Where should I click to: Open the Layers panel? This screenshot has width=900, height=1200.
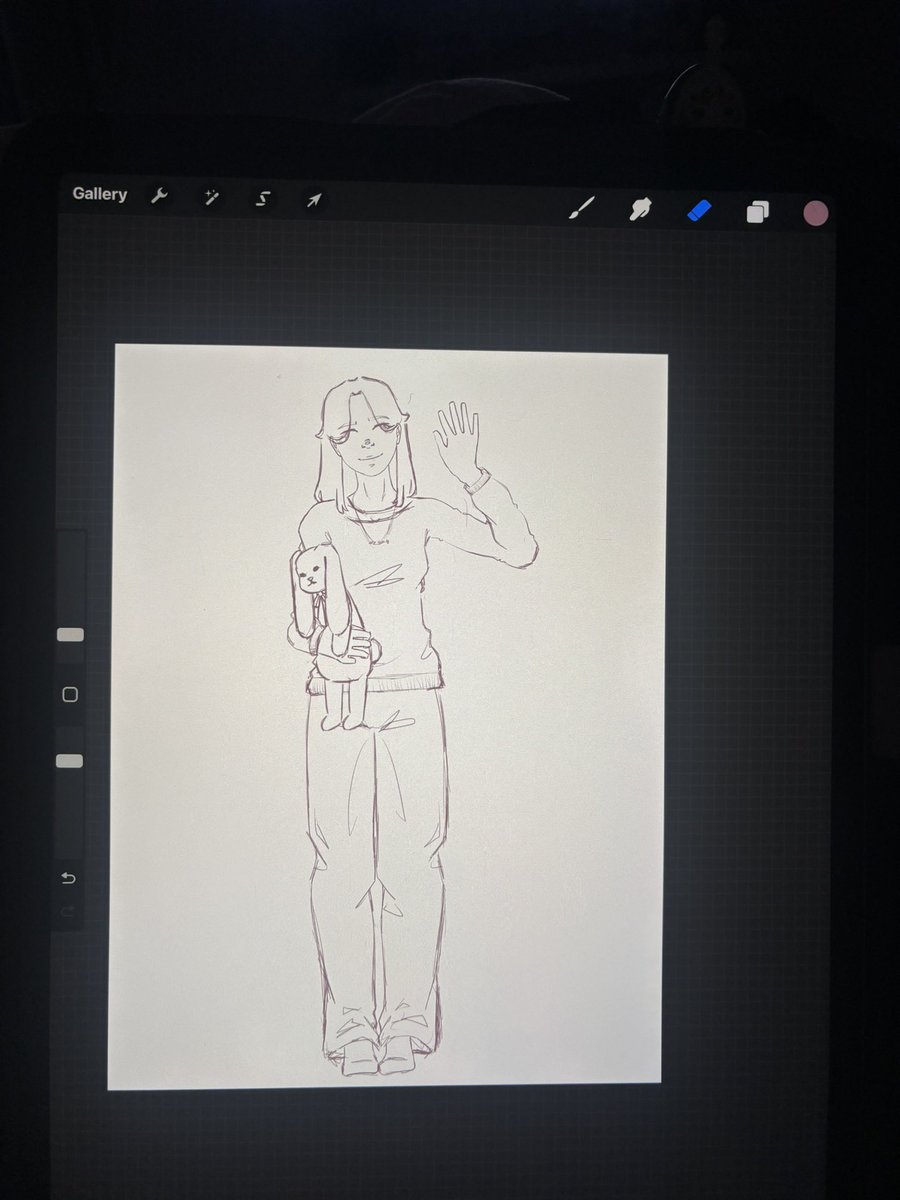(x=757, y=212)
